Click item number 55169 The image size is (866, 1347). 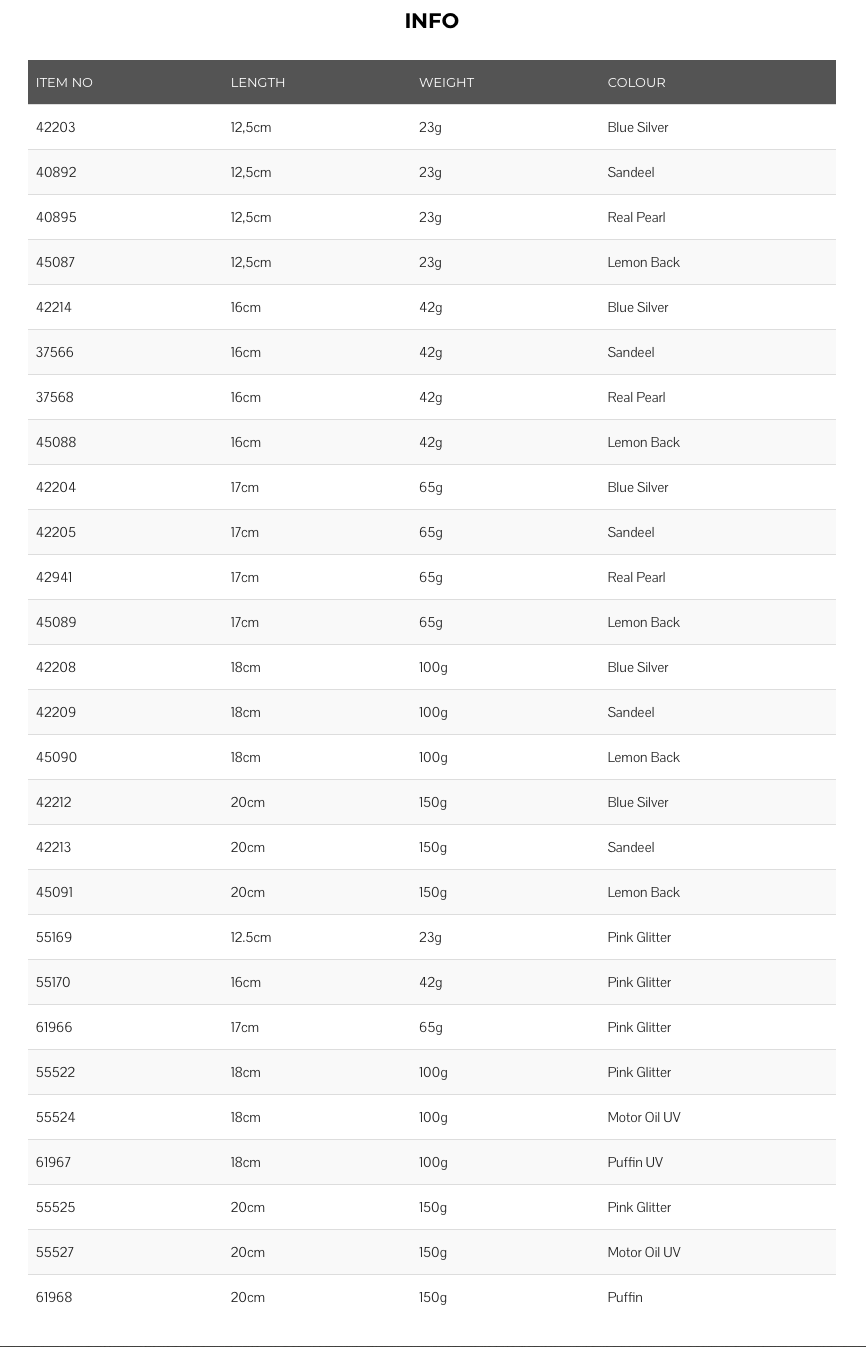coord(54,937)
